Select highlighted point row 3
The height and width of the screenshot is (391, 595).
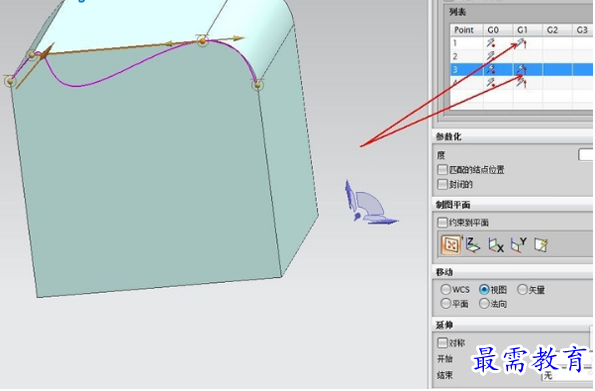click(521, 69)
